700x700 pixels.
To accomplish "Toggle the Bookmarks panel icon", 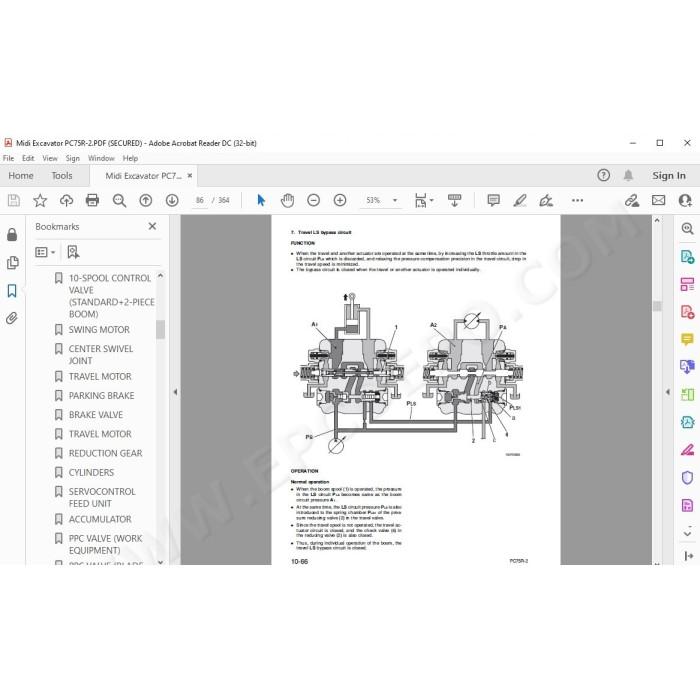I will point(12,291).
